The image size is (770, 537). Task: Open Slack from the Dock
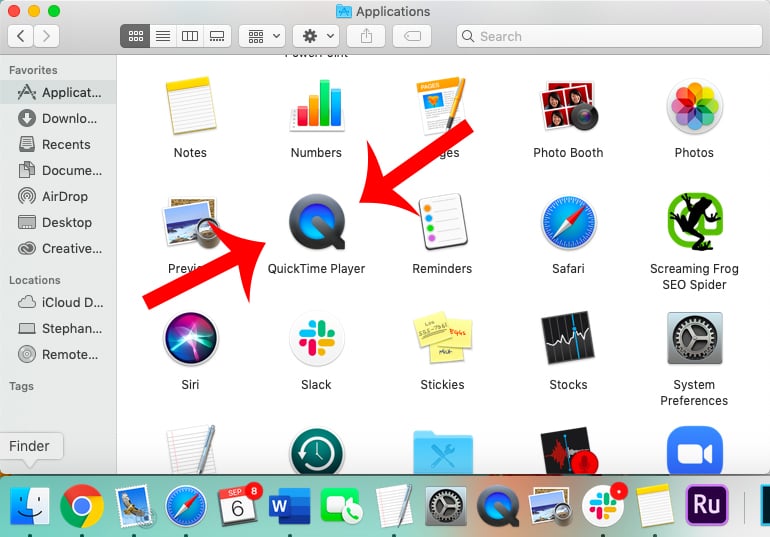click(604, 505)
